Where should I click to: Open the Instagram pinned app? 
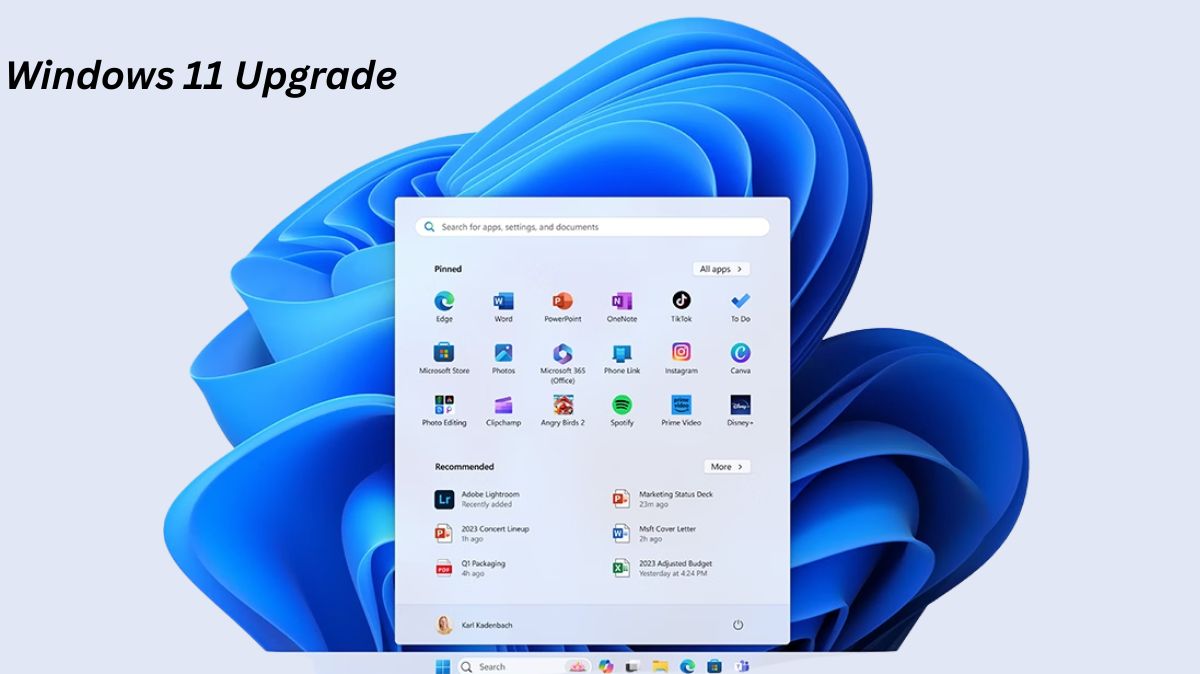pos(681,353)
